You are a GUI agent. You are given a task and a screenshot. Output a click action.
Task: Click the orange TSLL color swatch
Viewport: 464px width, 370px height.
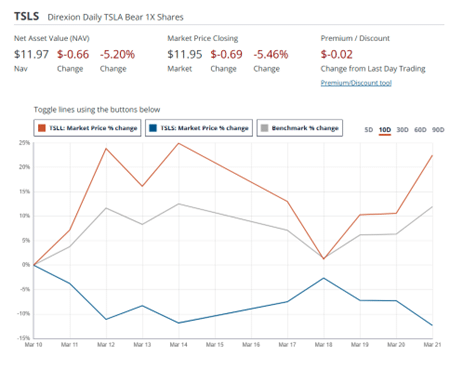click(42, 128)
